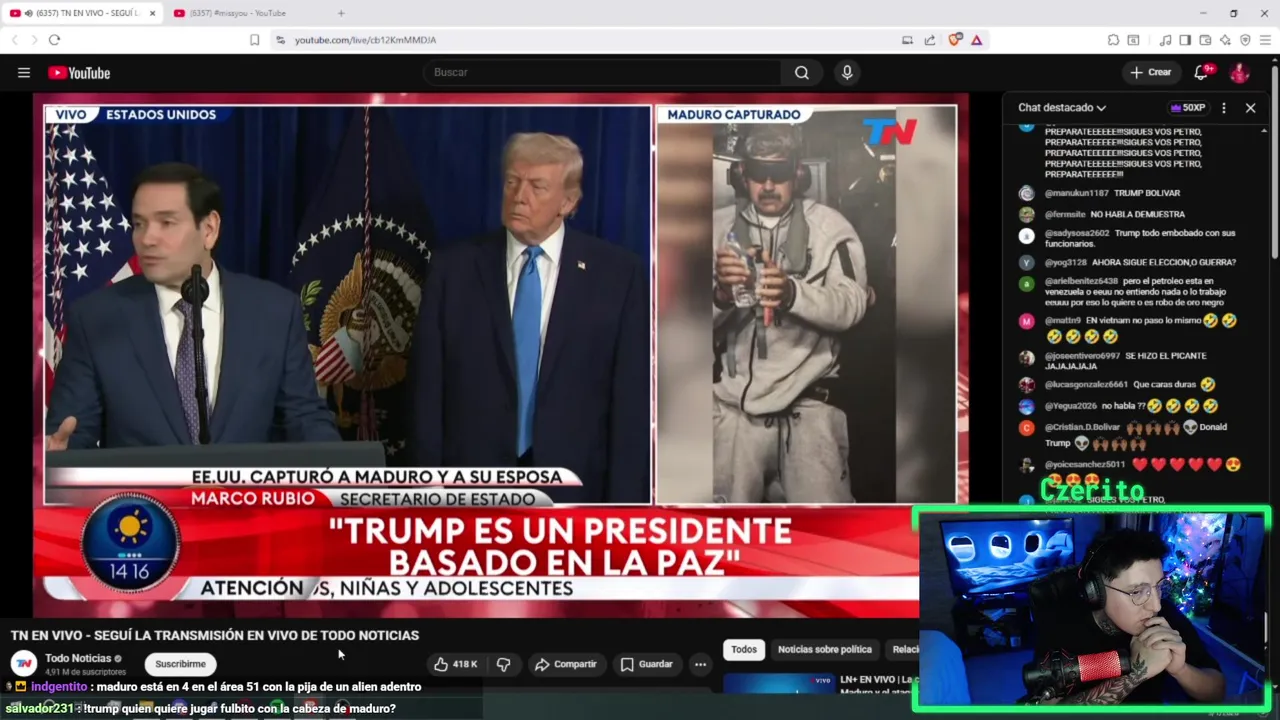Select the TN EN VIVO browser tab
Screen dimensions: 1280x720
pos(82,13)
